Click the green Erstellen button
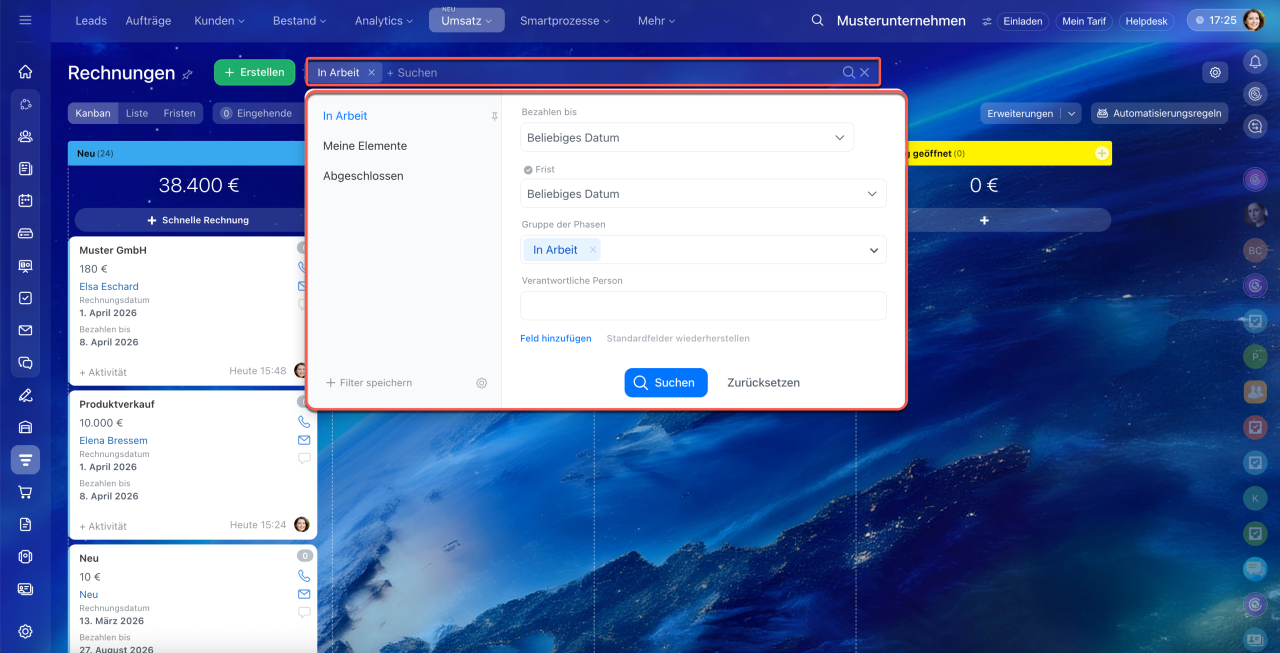1280x653 pixels. coord(254,72)
